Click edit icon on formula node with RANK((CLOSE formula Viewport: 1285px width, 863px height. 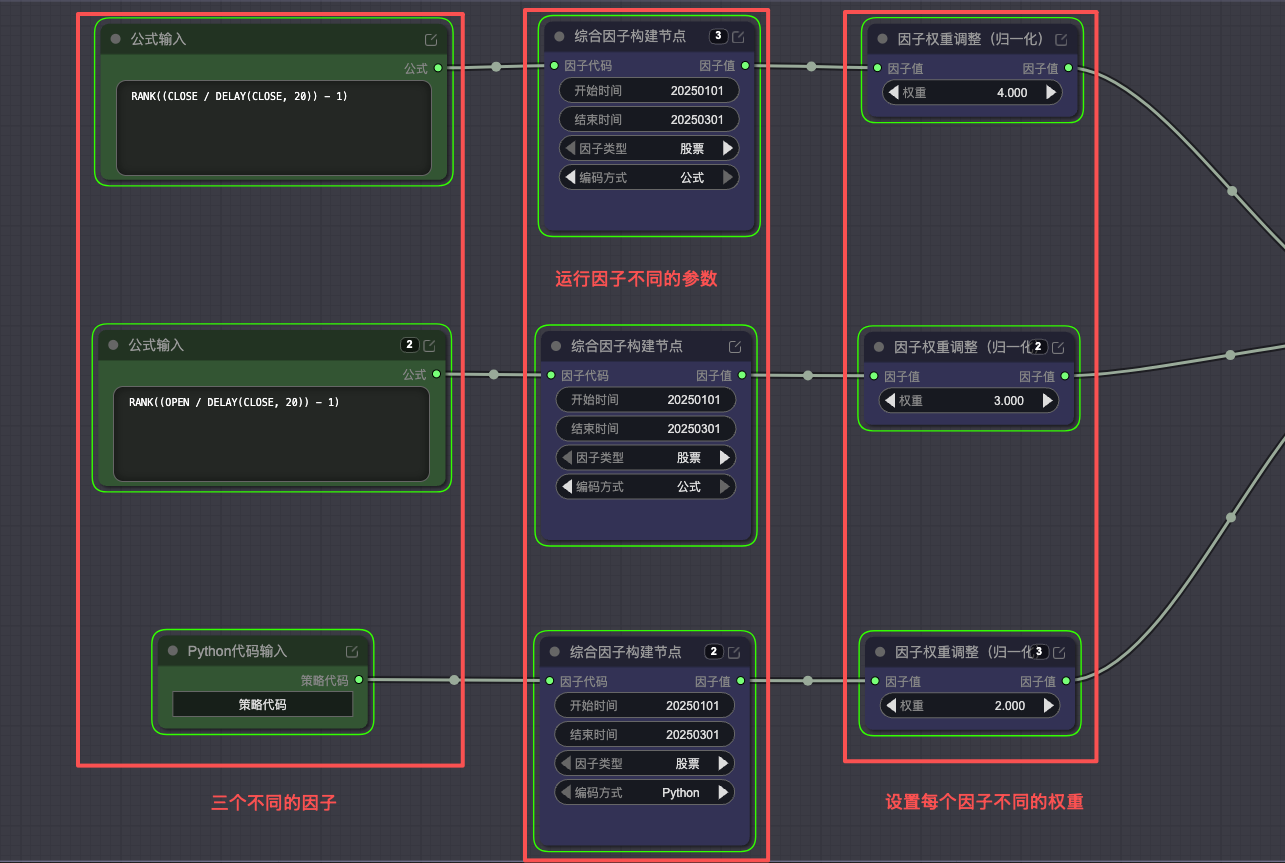[x=431, y=40]
